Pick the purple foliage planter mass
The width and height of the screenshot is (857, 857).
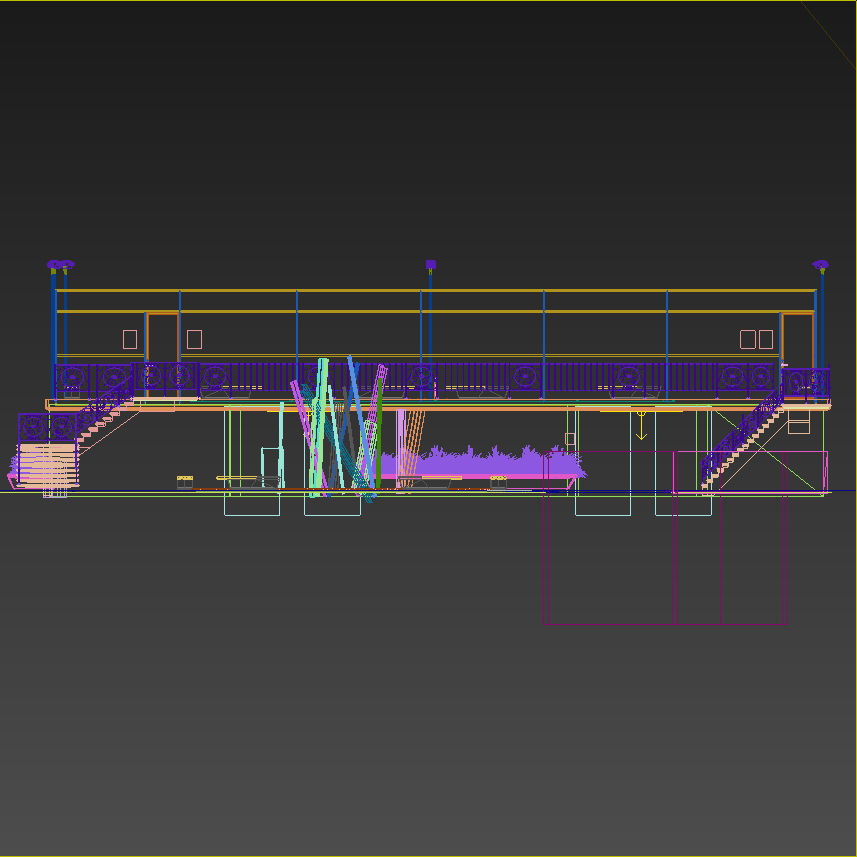(481, 462)
